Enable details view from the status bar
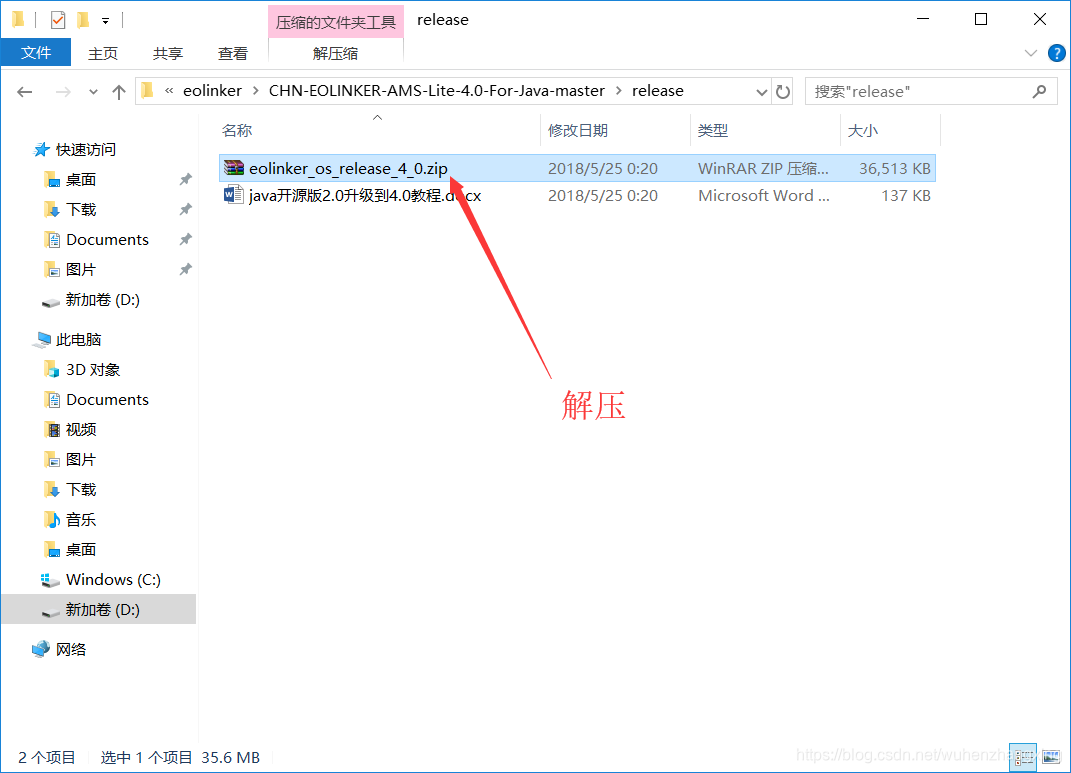1071x773 pixels. [x=1023, y=758]
